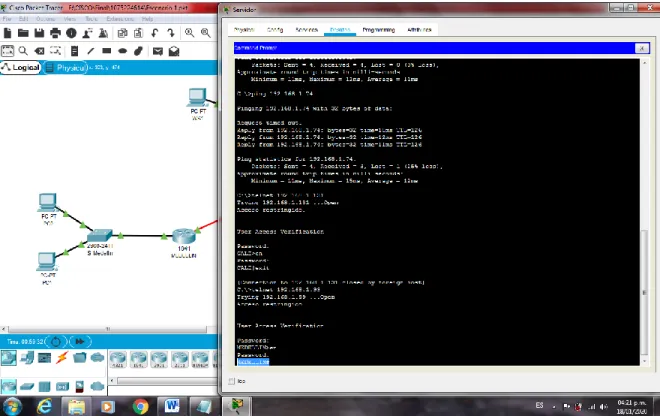Select the Components category icon
Image resolution: width=660 pixels, height=416 pixels.
pos(44,358)
